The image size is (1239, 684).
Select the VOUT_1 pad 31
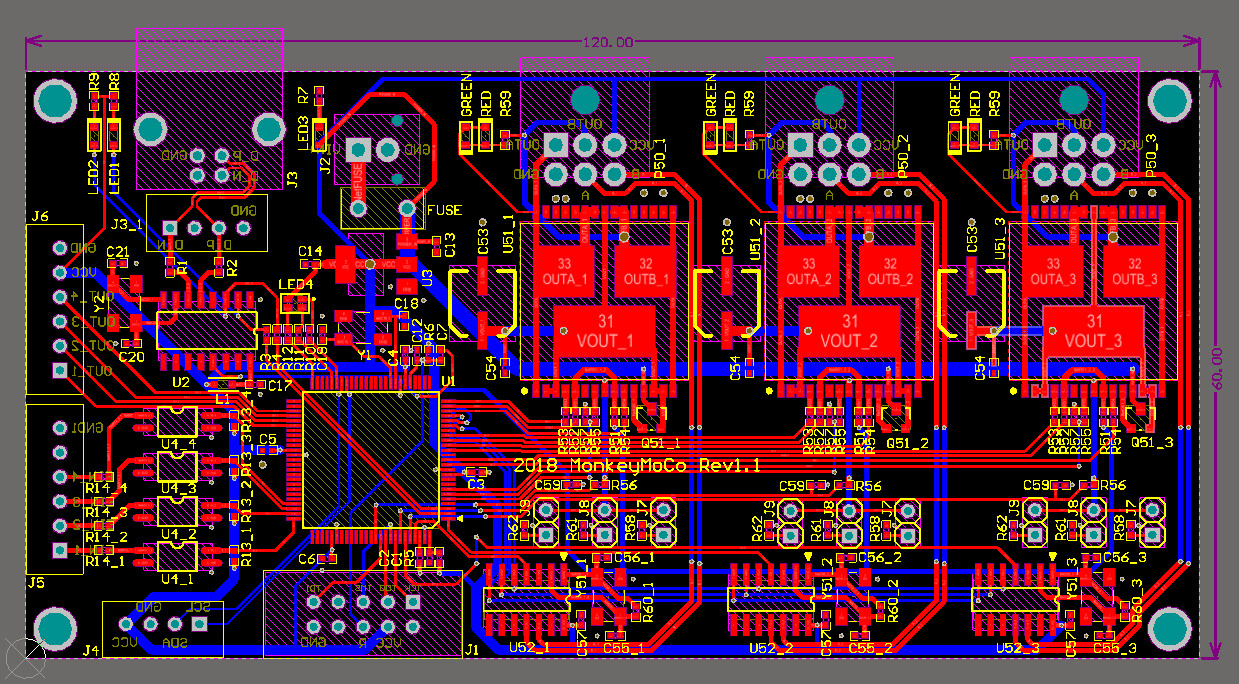click(x=604, y=330)
